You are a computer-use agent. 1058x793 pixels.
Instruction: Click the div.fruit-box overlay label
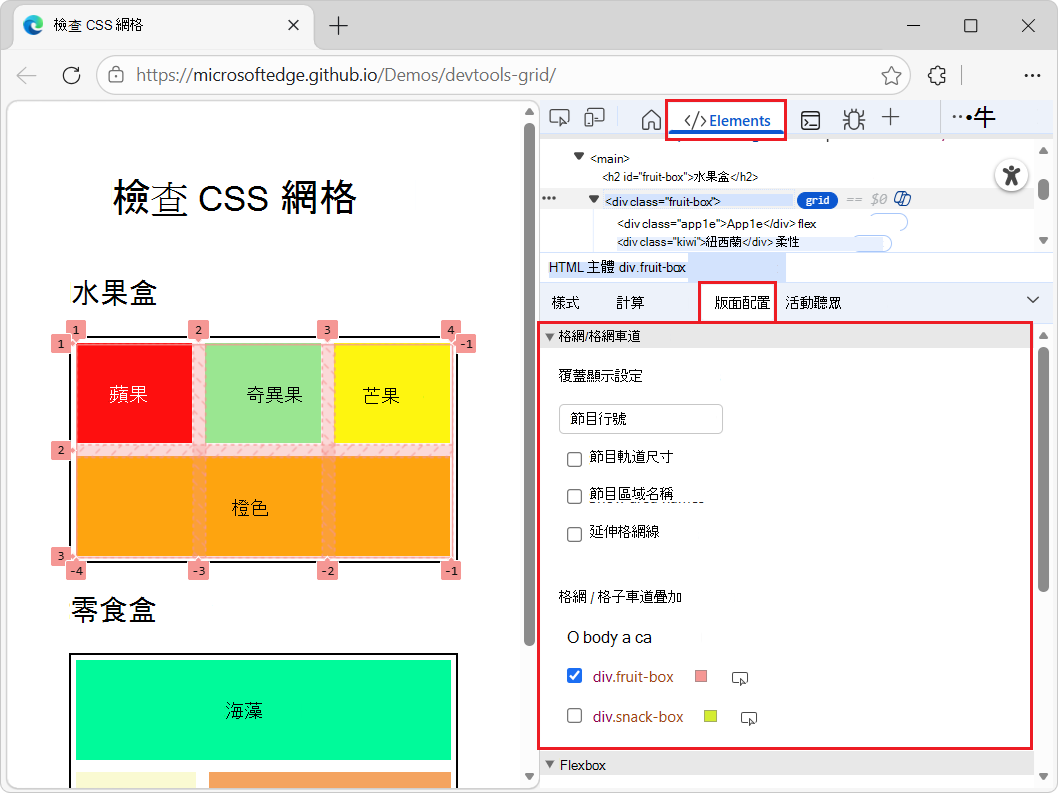633,677
